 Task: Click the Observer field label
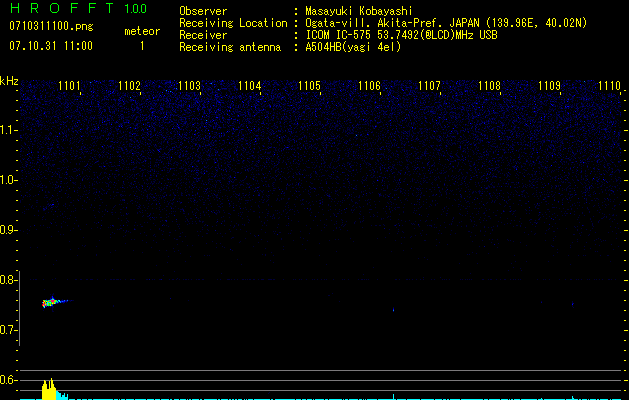tap(203, 11)
